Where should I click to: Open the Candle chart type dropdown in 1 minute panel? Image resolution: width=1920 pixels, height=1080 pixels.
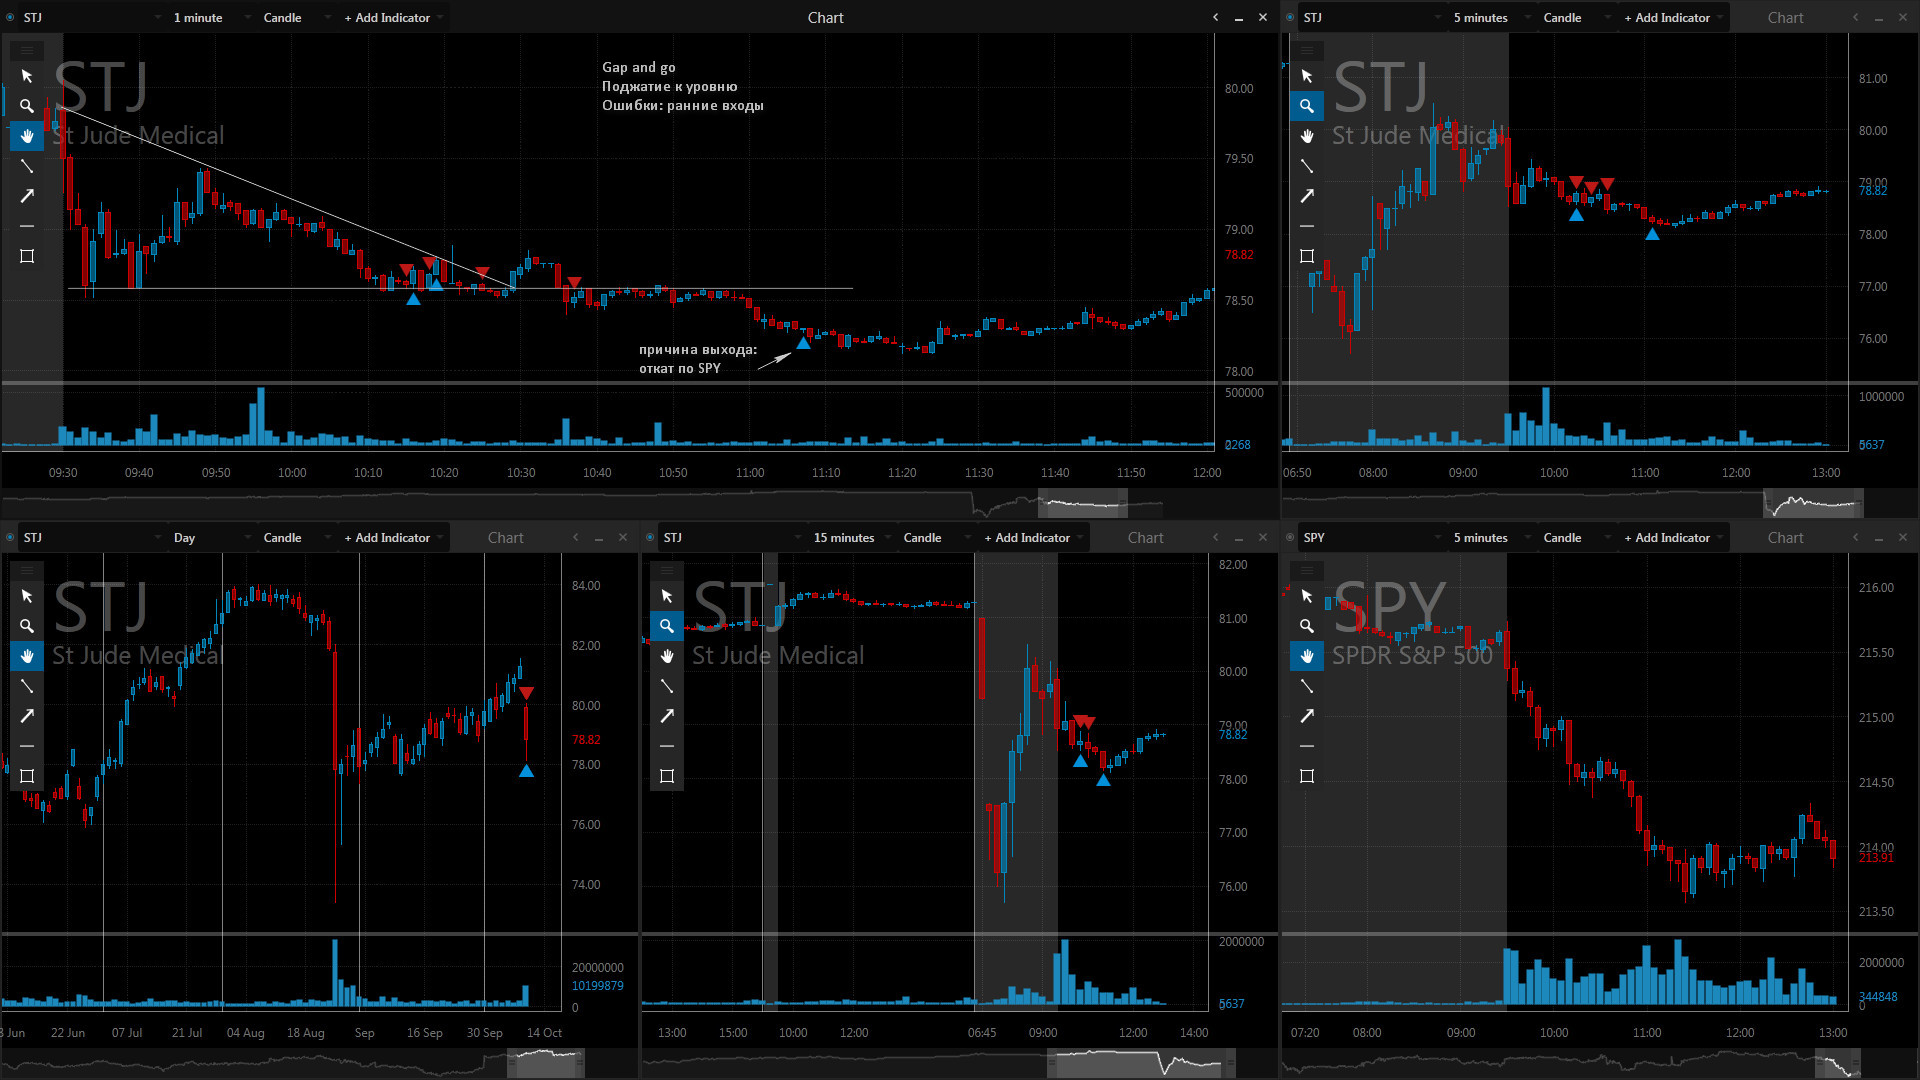297,17
